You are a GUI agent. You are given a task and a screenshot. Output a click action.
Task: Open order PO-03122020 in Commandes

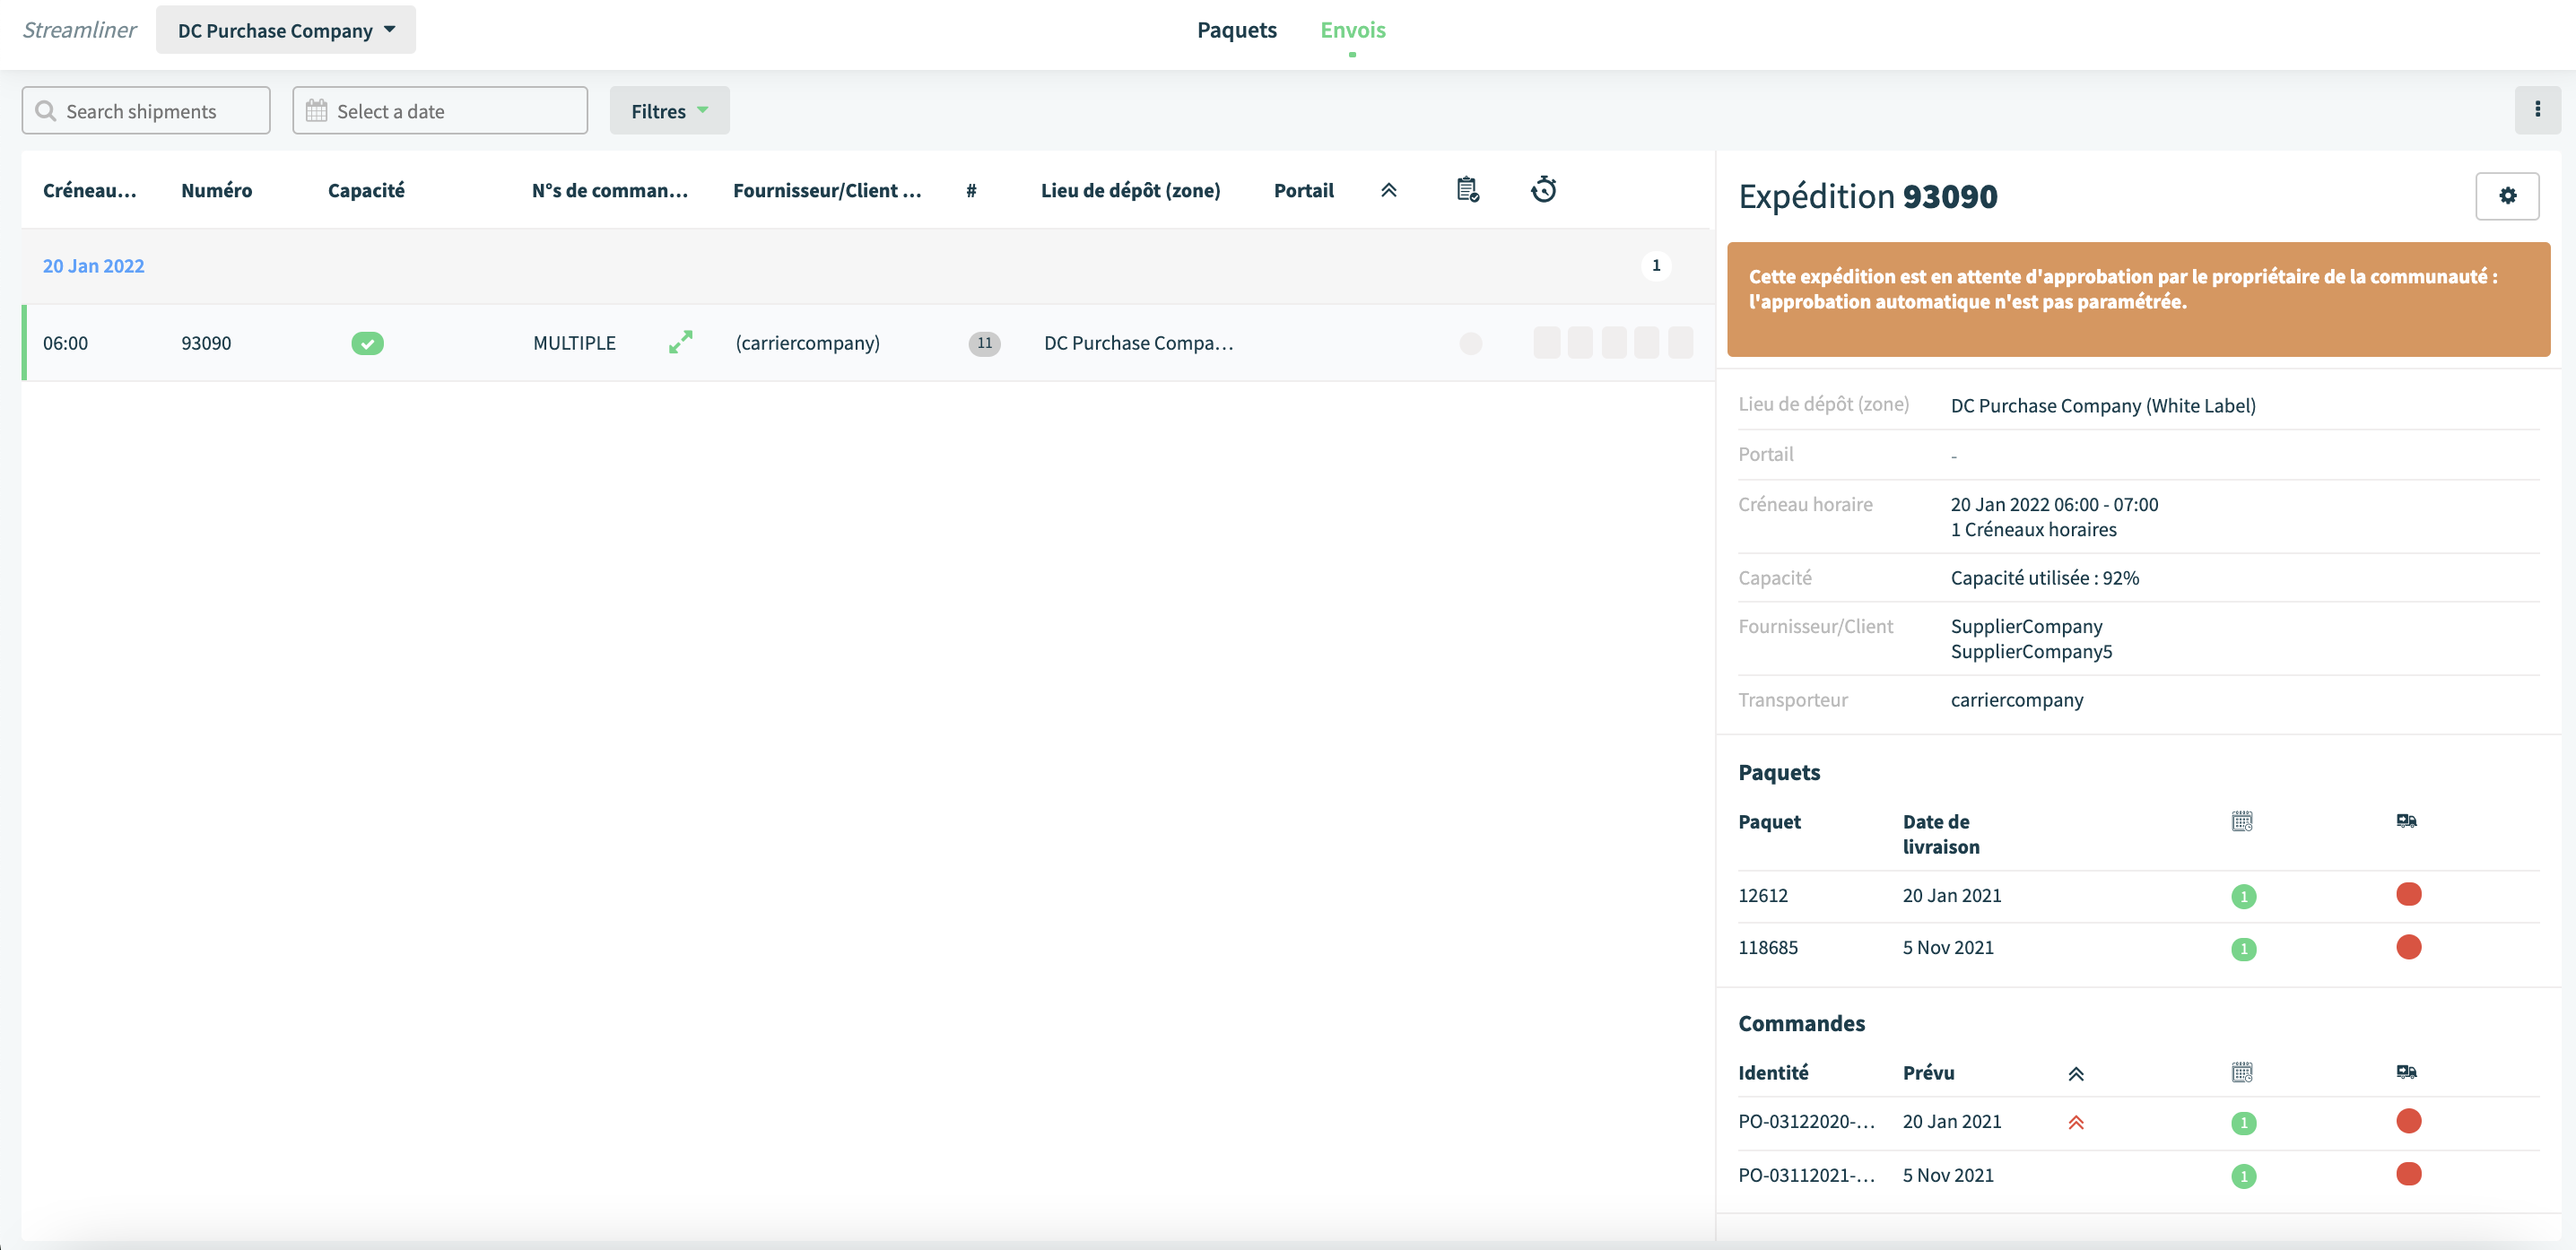(x=1806, y=1121)
